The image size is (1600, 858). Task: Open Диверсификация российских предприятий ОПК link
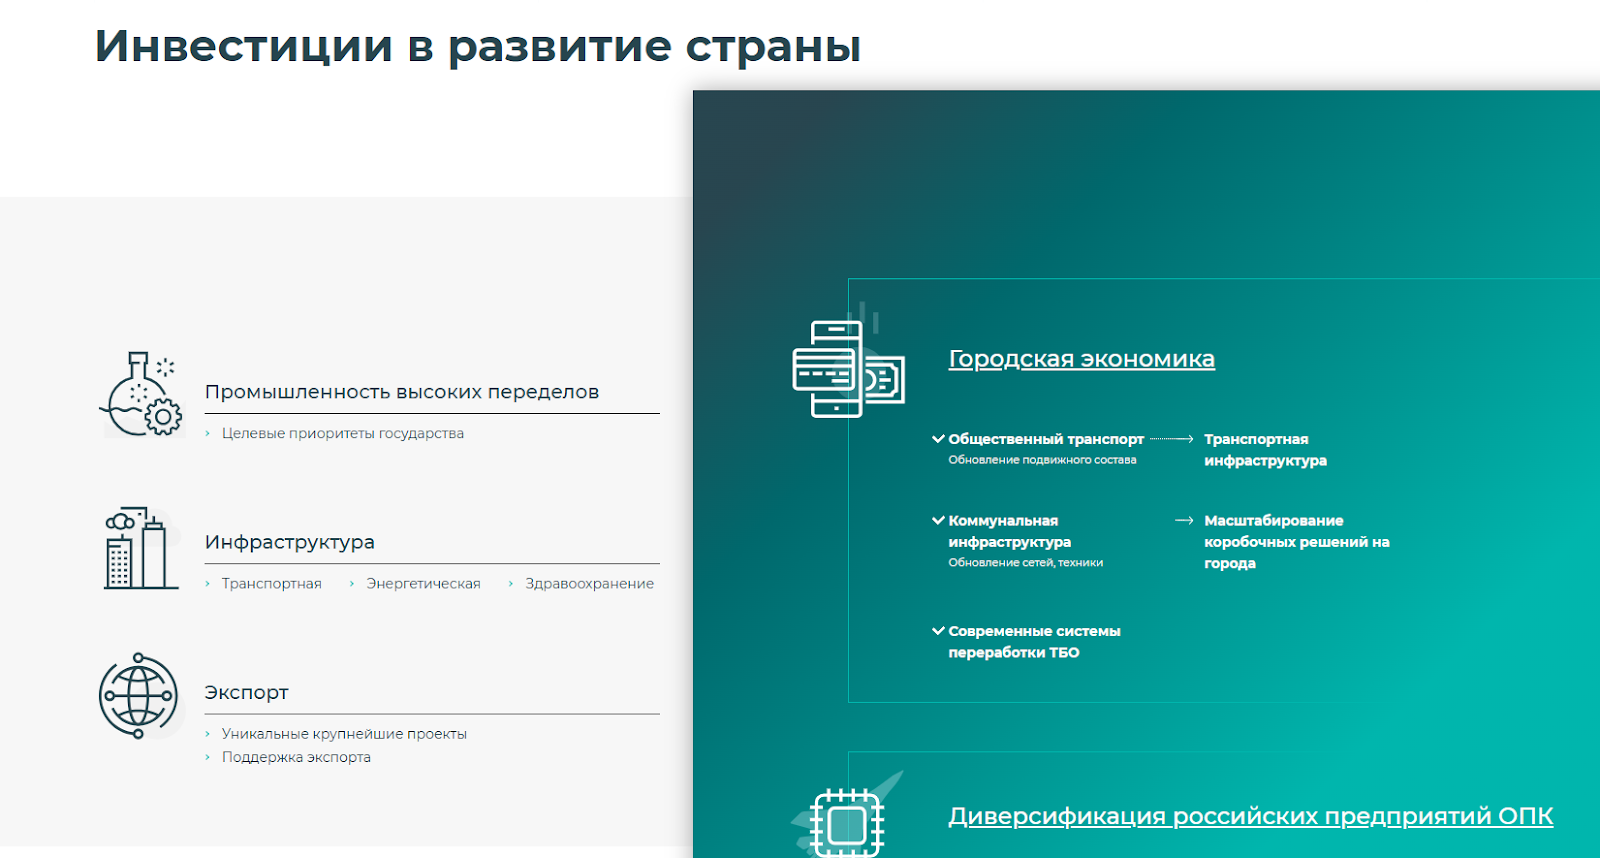point(1250,816)
